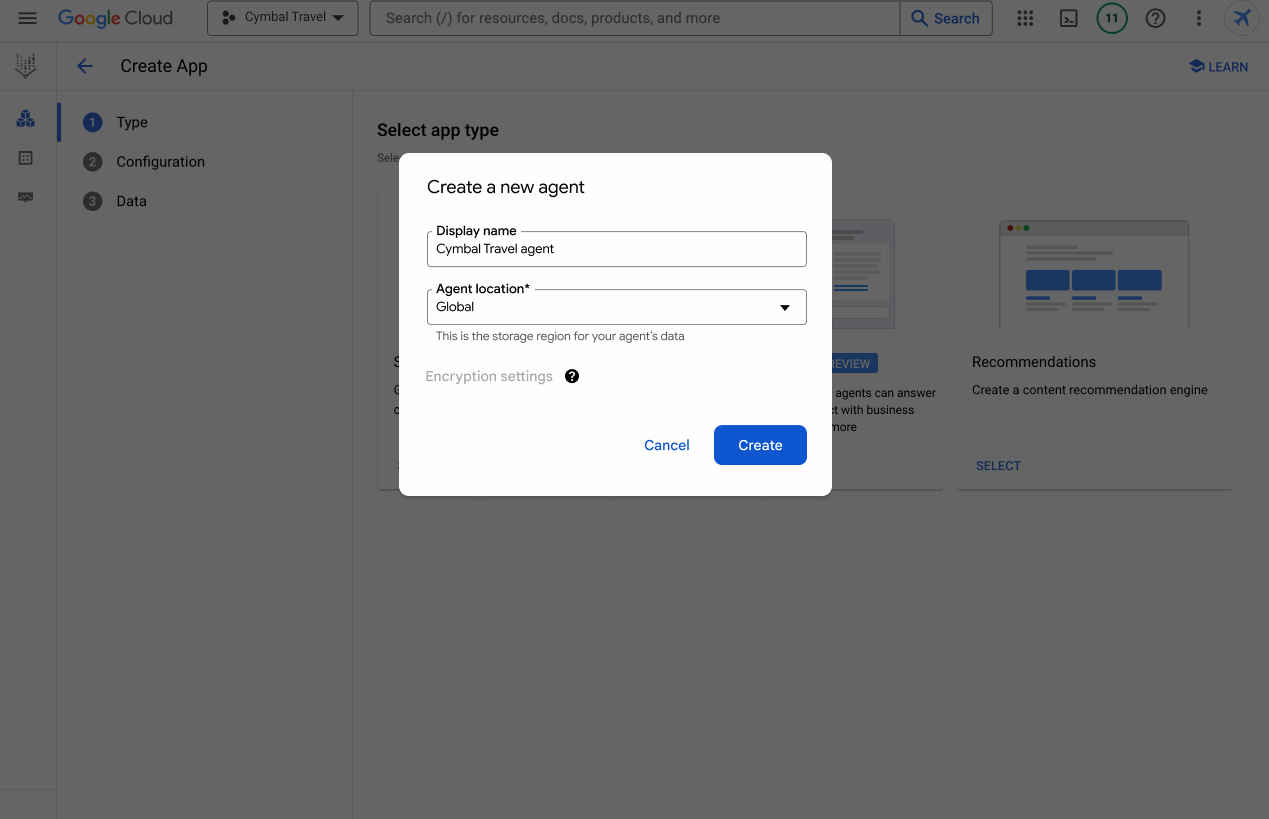
Task: Select the Recommendations app type
Action: point(998,466)
